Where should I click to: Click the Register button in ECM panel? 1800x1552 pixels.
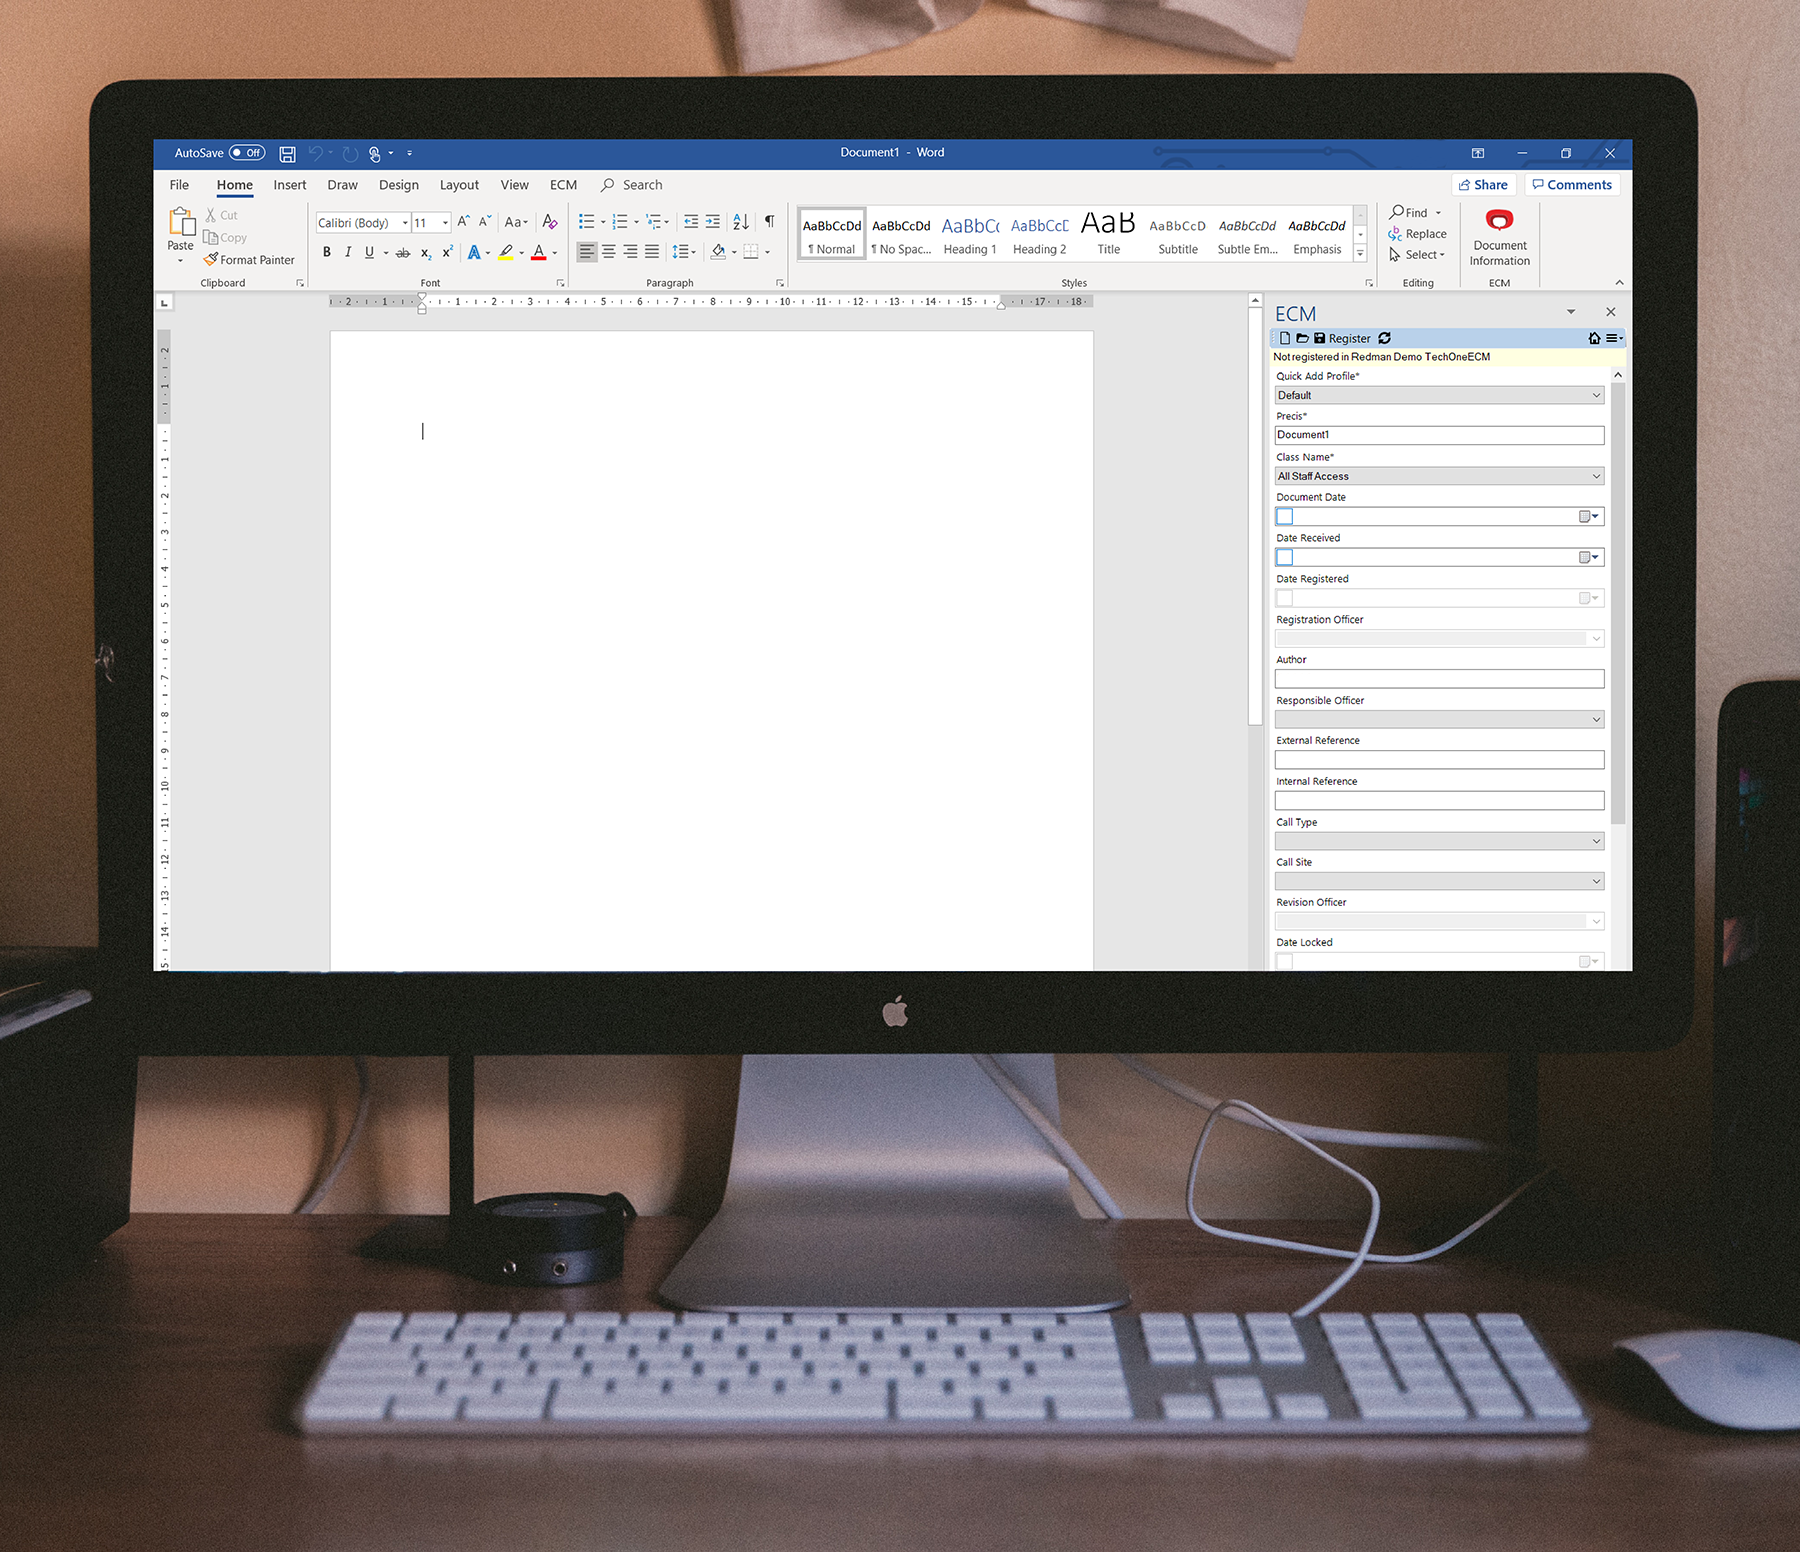[1348, 338]
